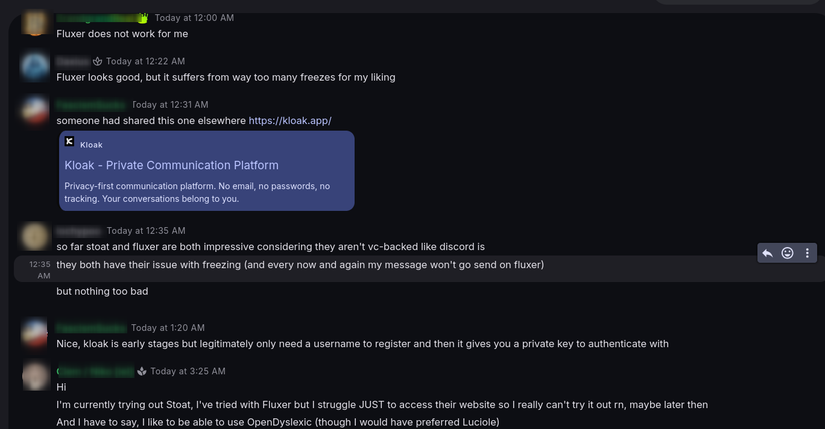Click the timestamp 'Today at 12:00 AM'
825x429 pixels.
point(194,18)
